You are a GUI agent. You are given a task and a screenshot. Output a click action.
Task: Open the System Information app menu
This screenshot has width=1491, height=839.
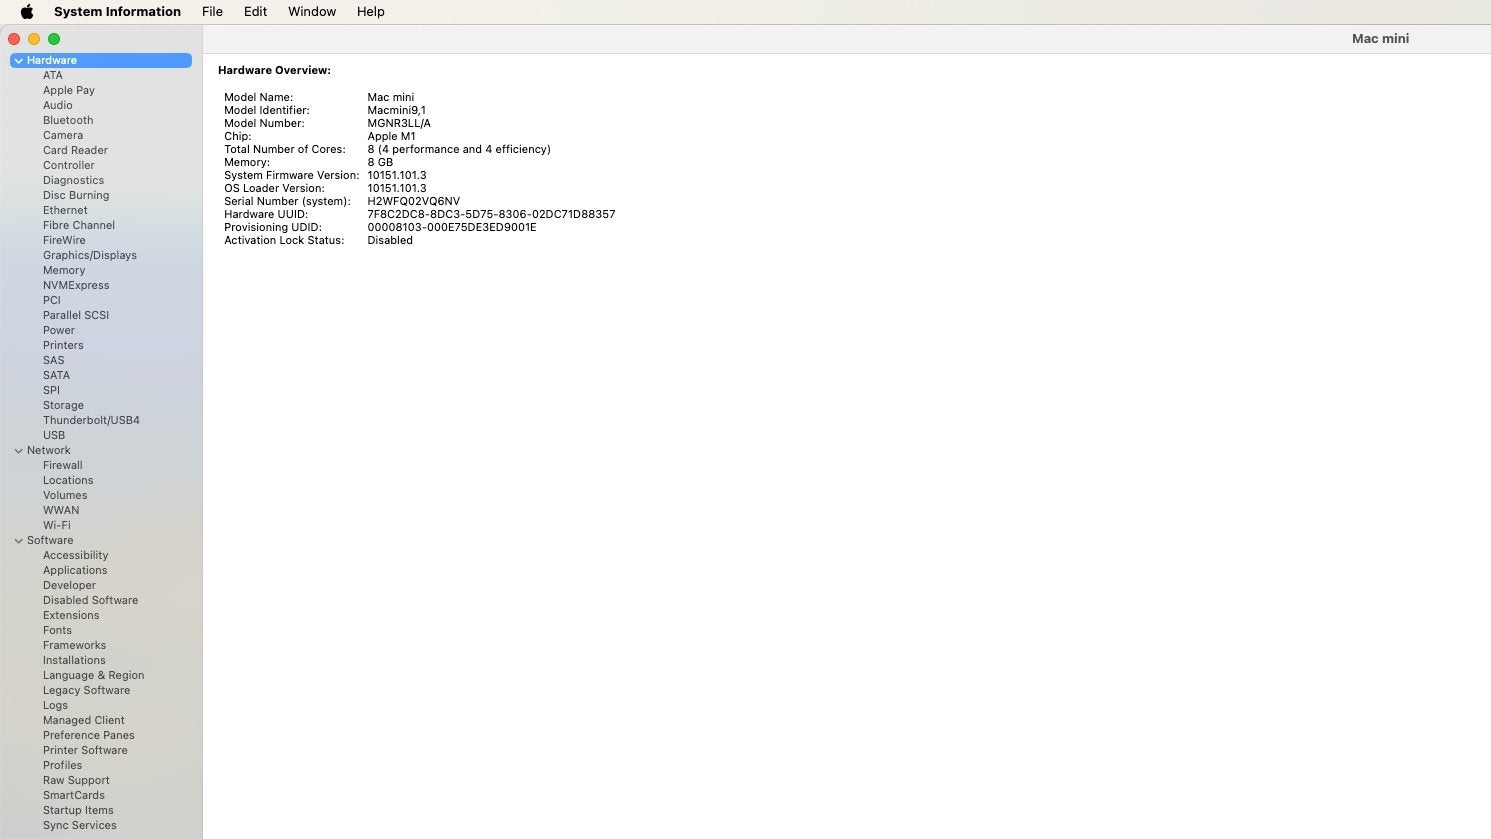tap(117, 12)
